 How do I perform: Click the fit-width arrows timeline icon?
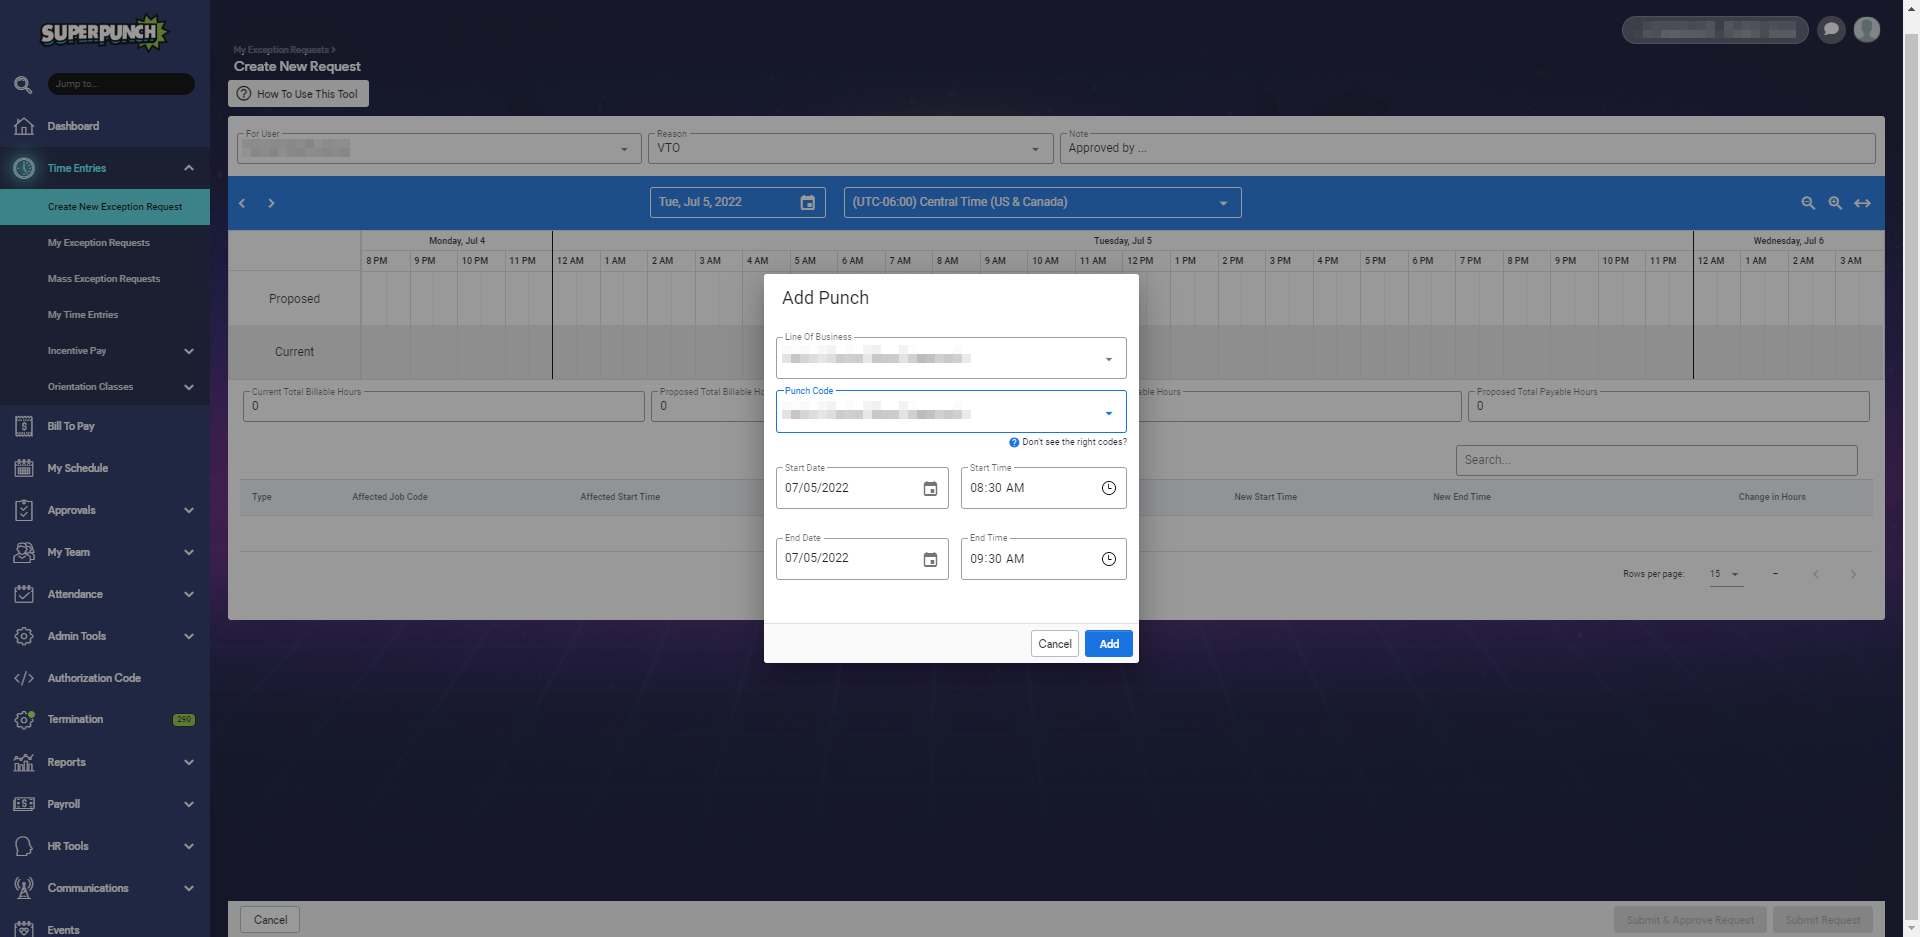pyautogui.click(x=1862, y=203)
